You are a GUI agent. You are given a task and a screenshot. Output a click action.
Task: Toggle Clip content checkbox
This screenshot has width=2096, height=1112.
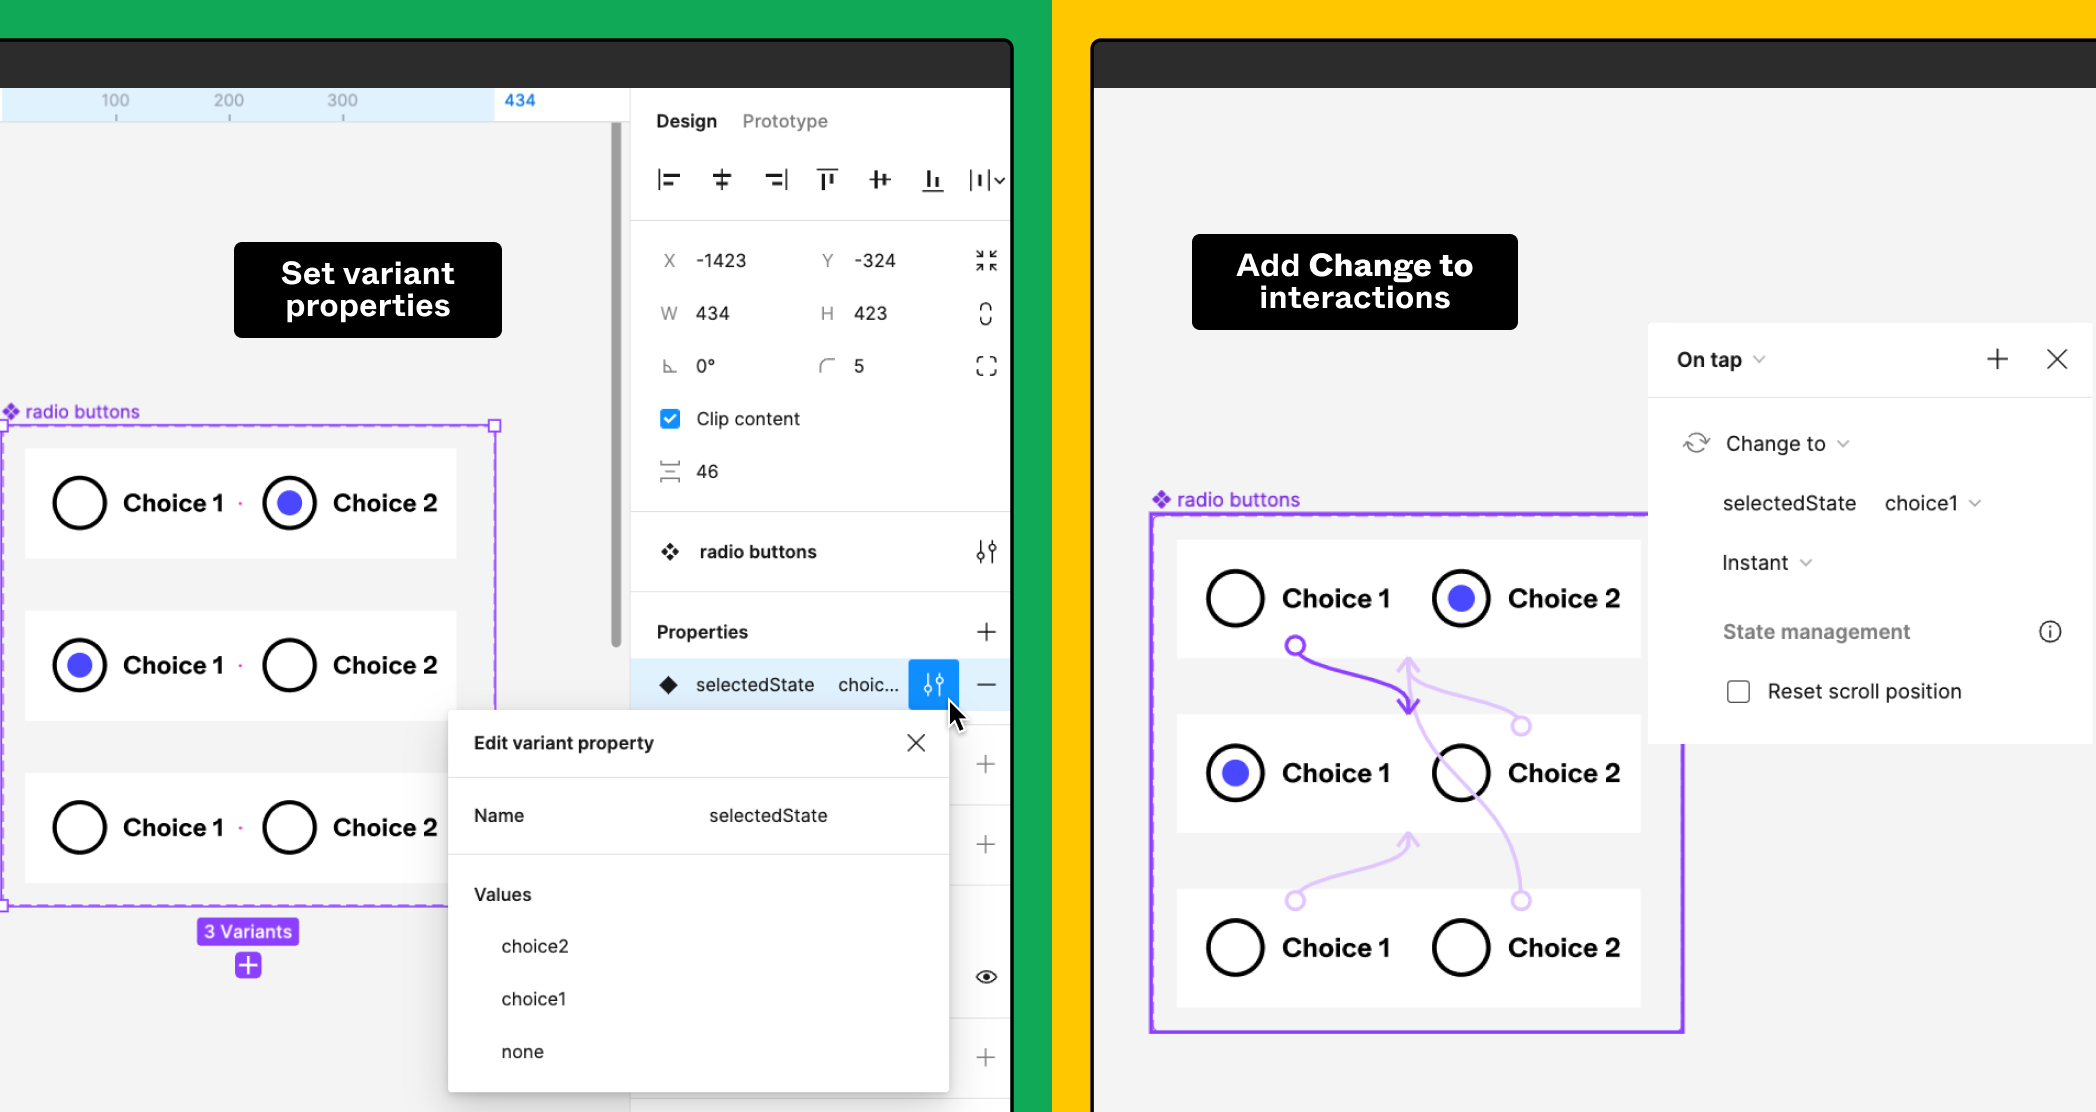click(x=670, y=419)
